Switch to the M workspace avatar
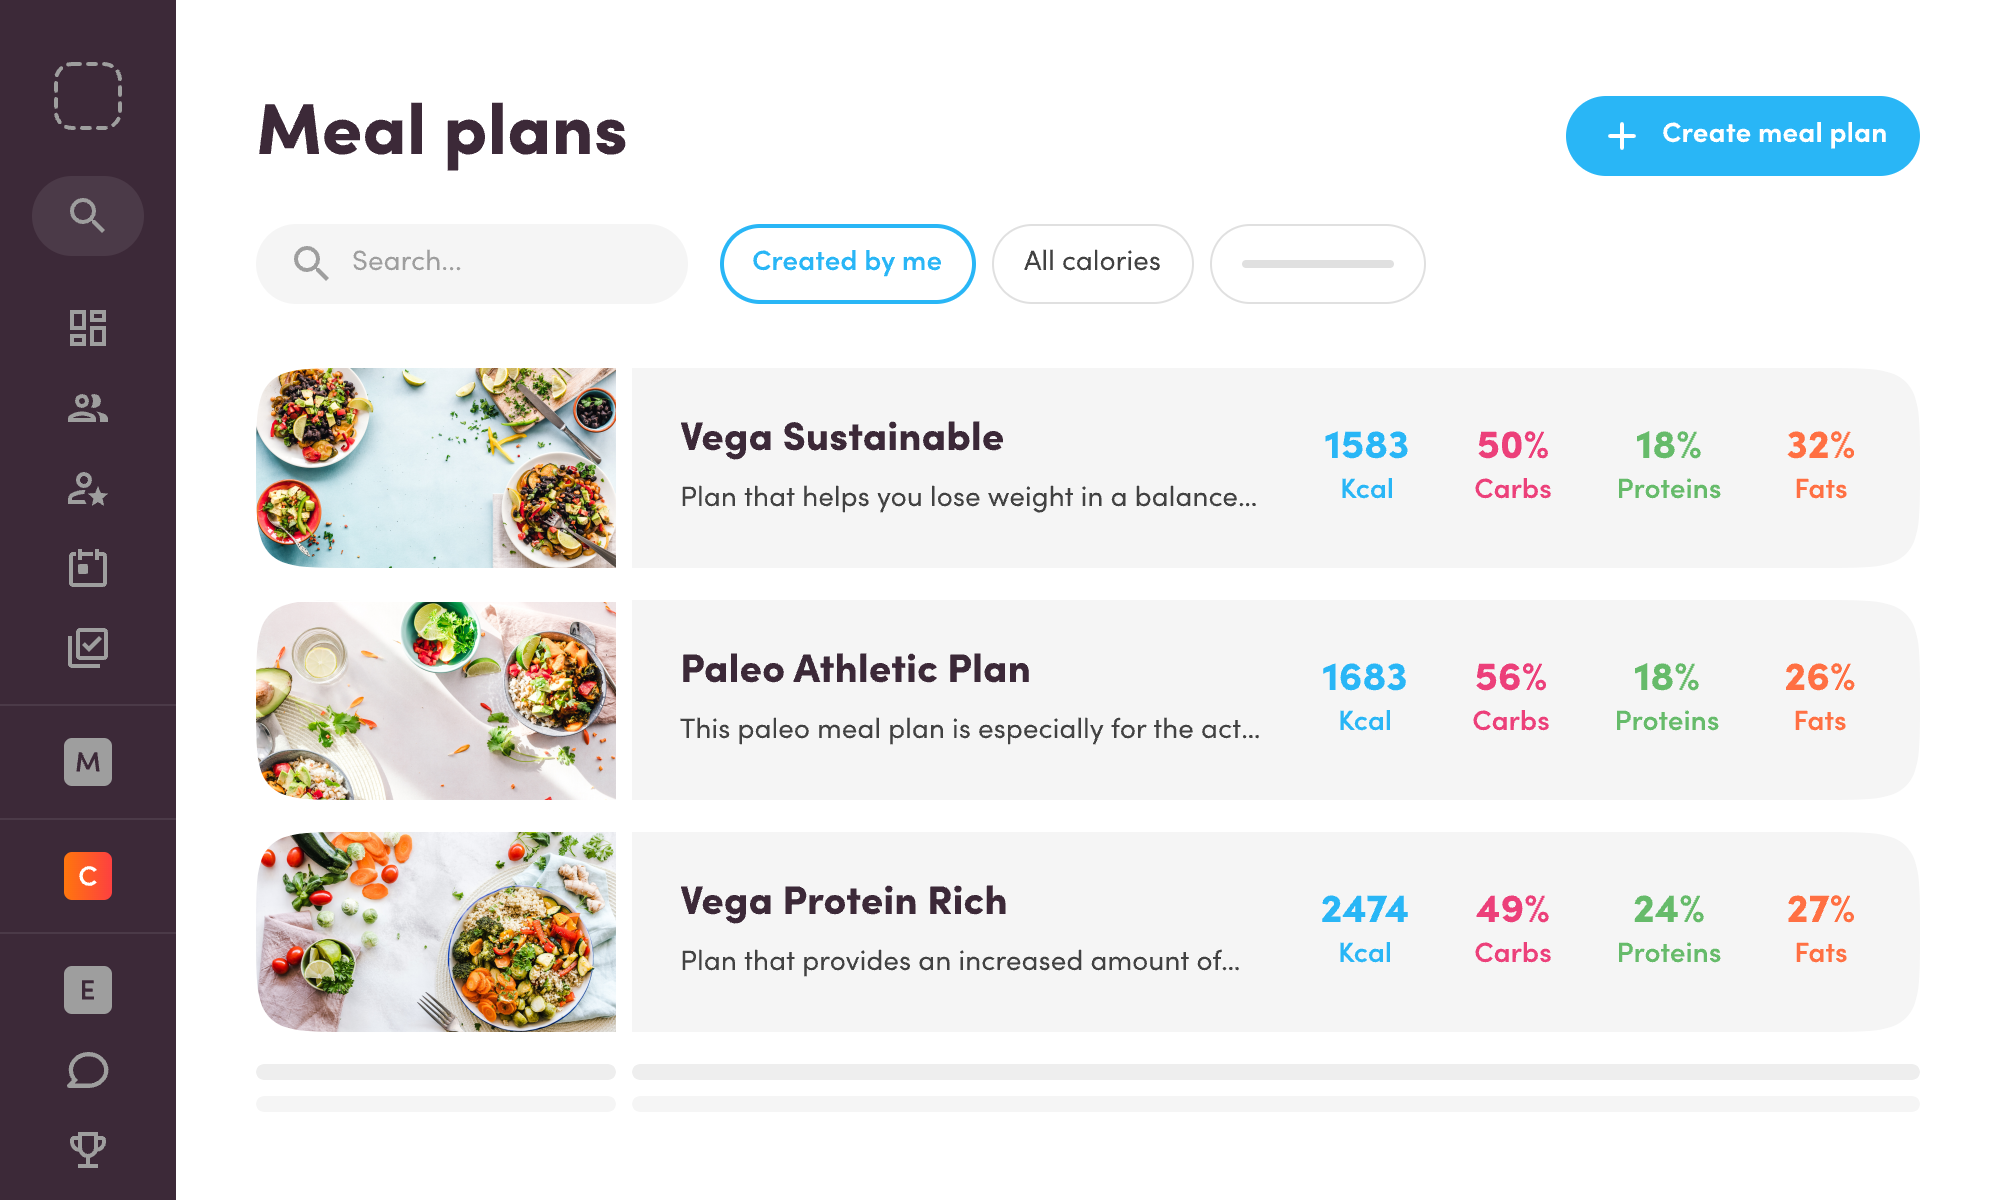This screenshot has width=2000, height=1200. (x=88, y=762)
